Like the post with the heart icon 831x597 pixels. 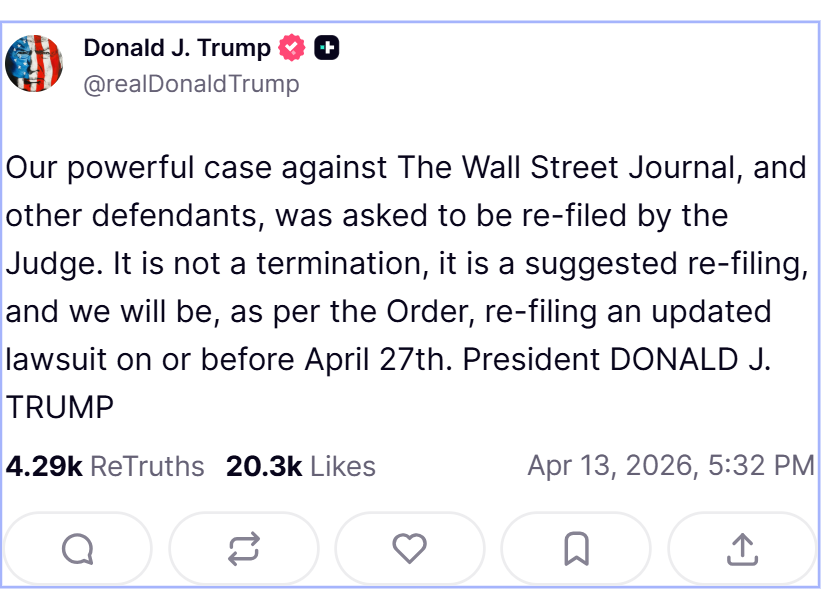[409, 548]
